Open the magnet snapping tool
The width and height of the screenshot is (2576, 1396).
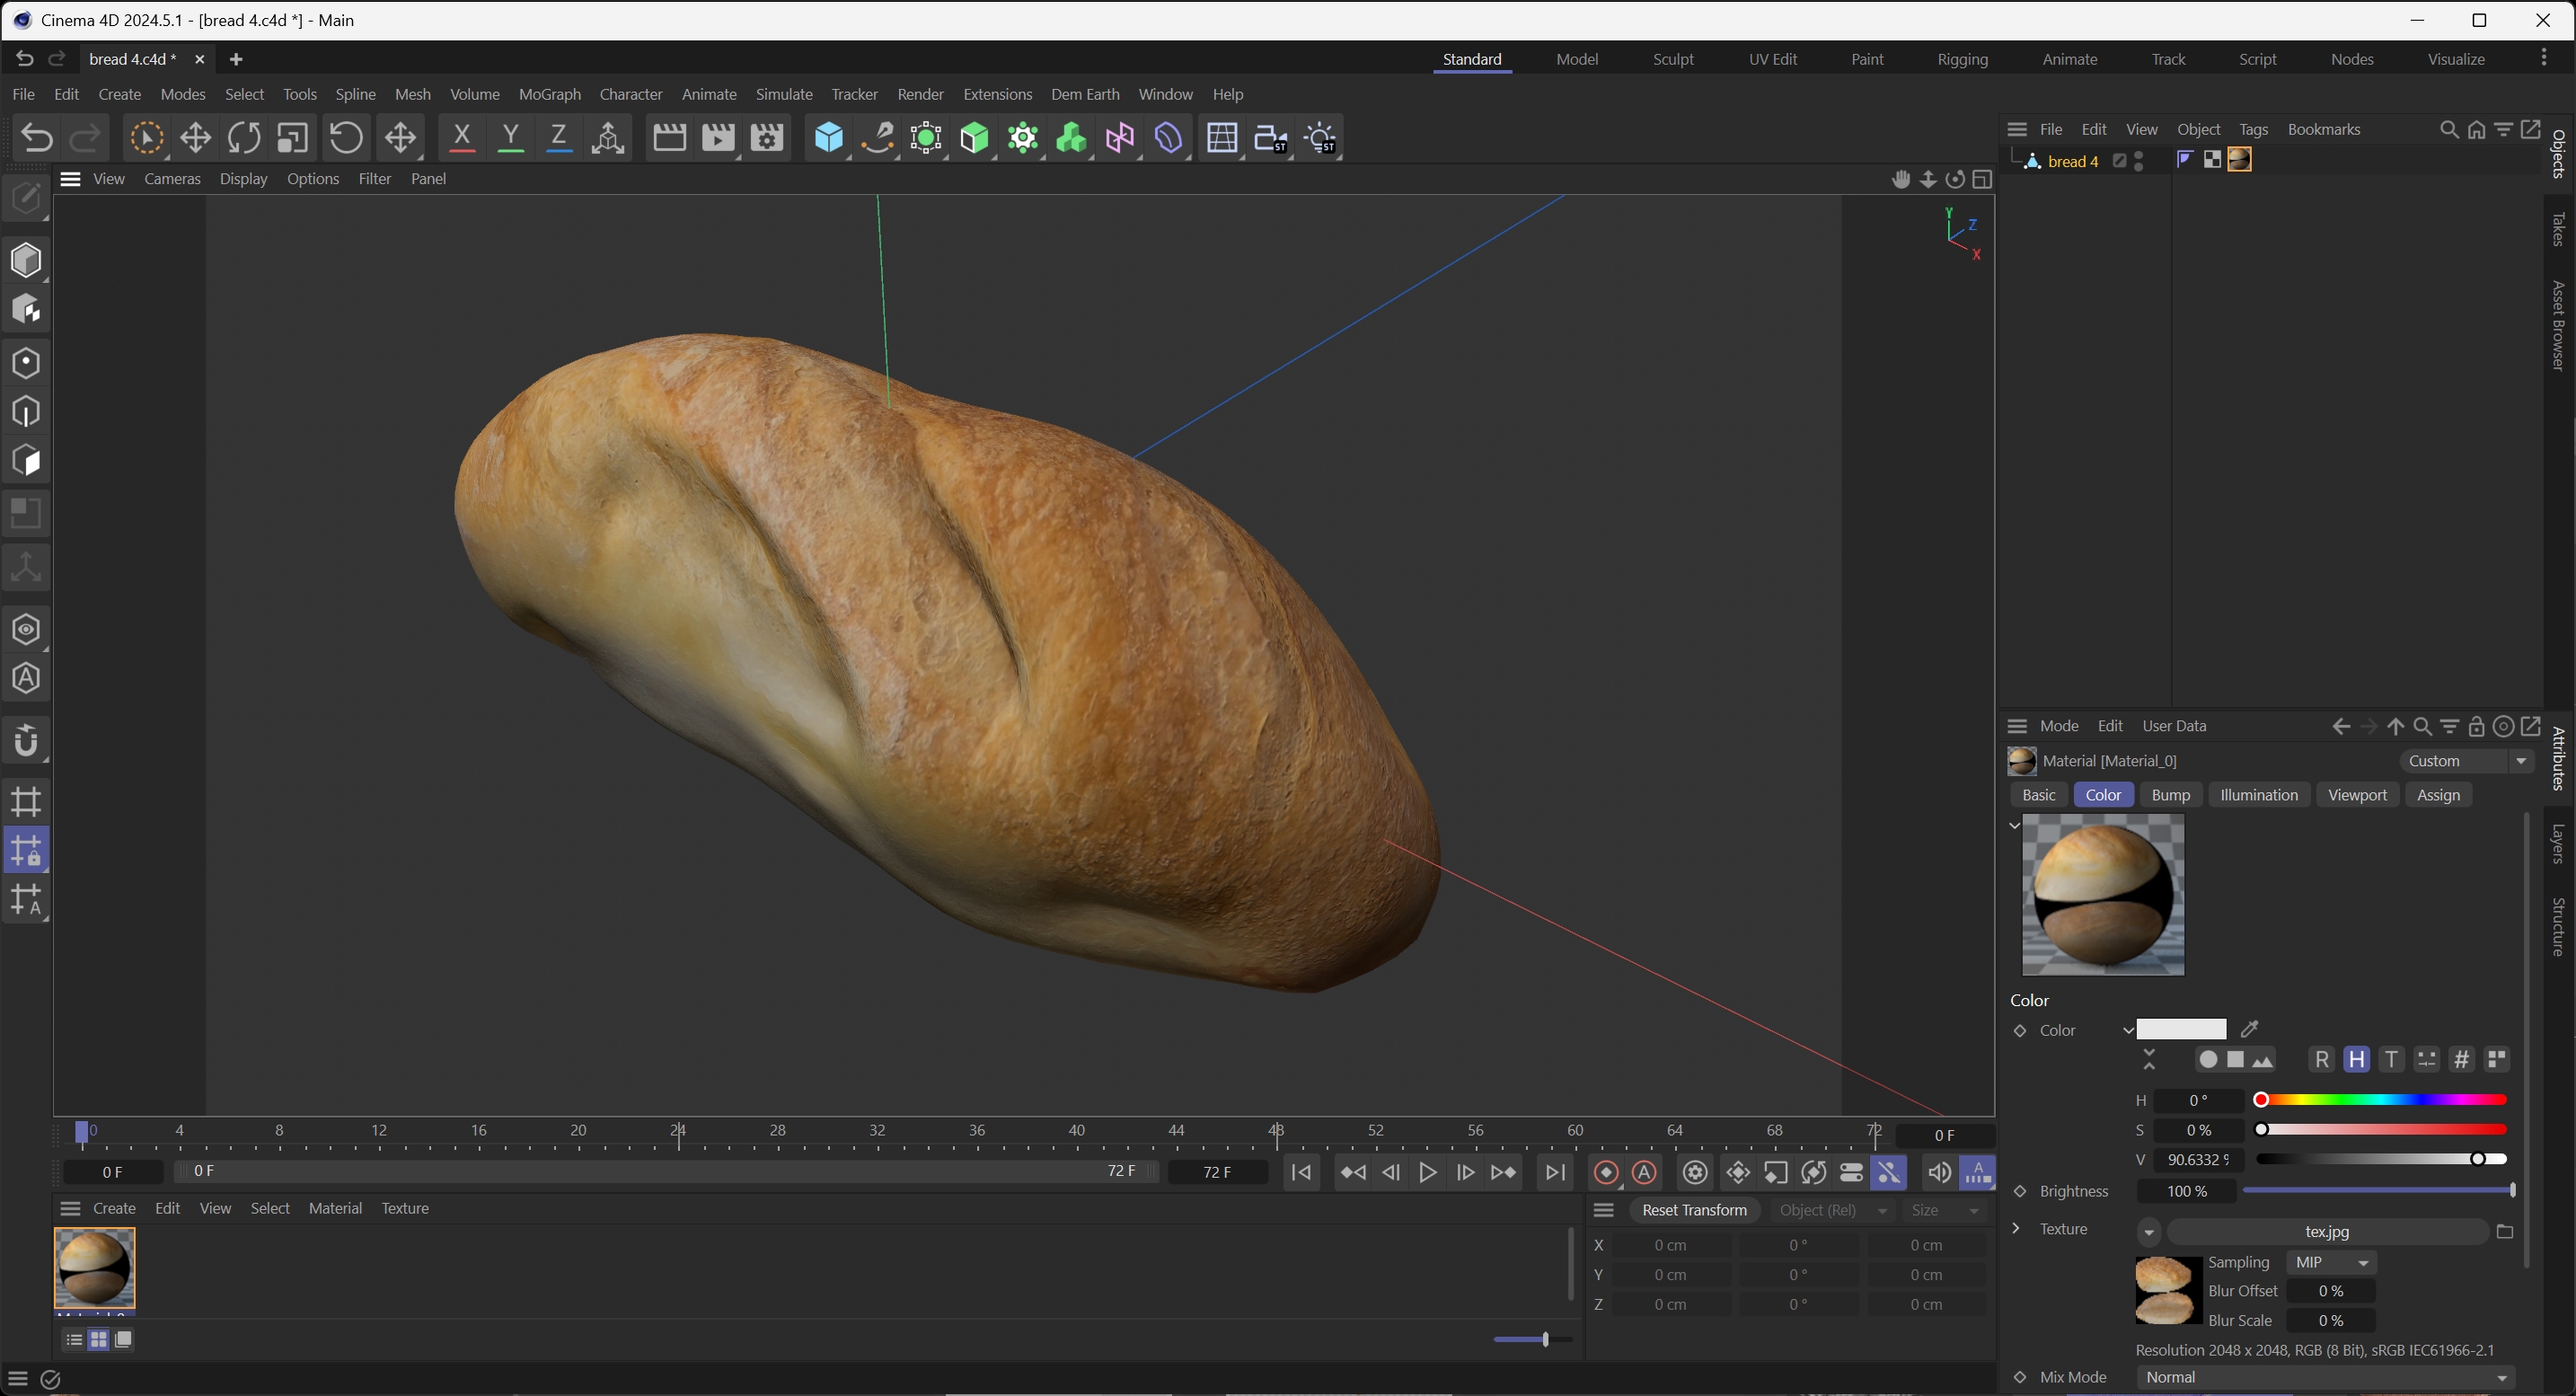click(x=26, y=741)
